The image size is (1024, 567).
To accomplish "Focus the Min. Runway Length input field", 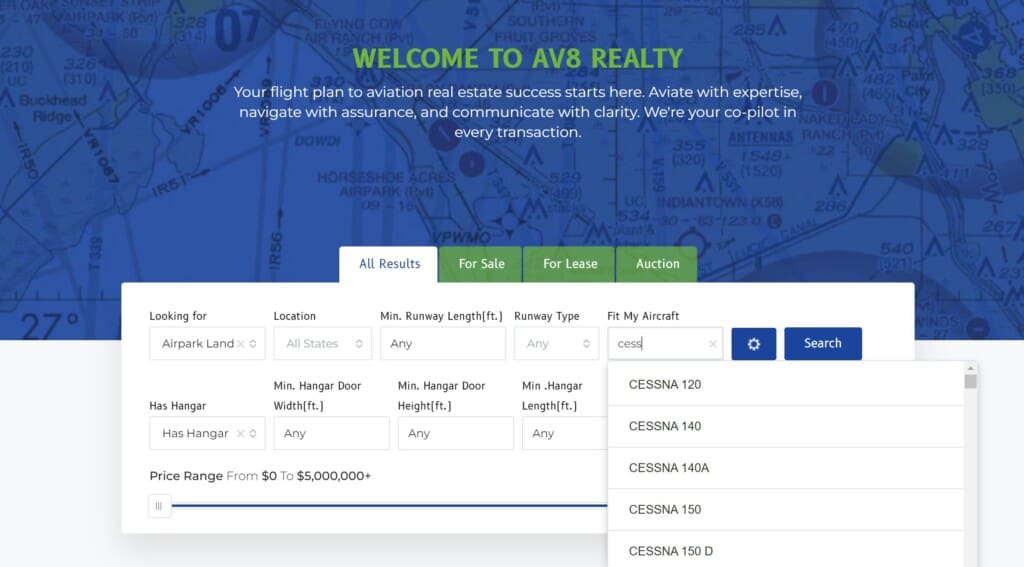I will tap(442, 344).
